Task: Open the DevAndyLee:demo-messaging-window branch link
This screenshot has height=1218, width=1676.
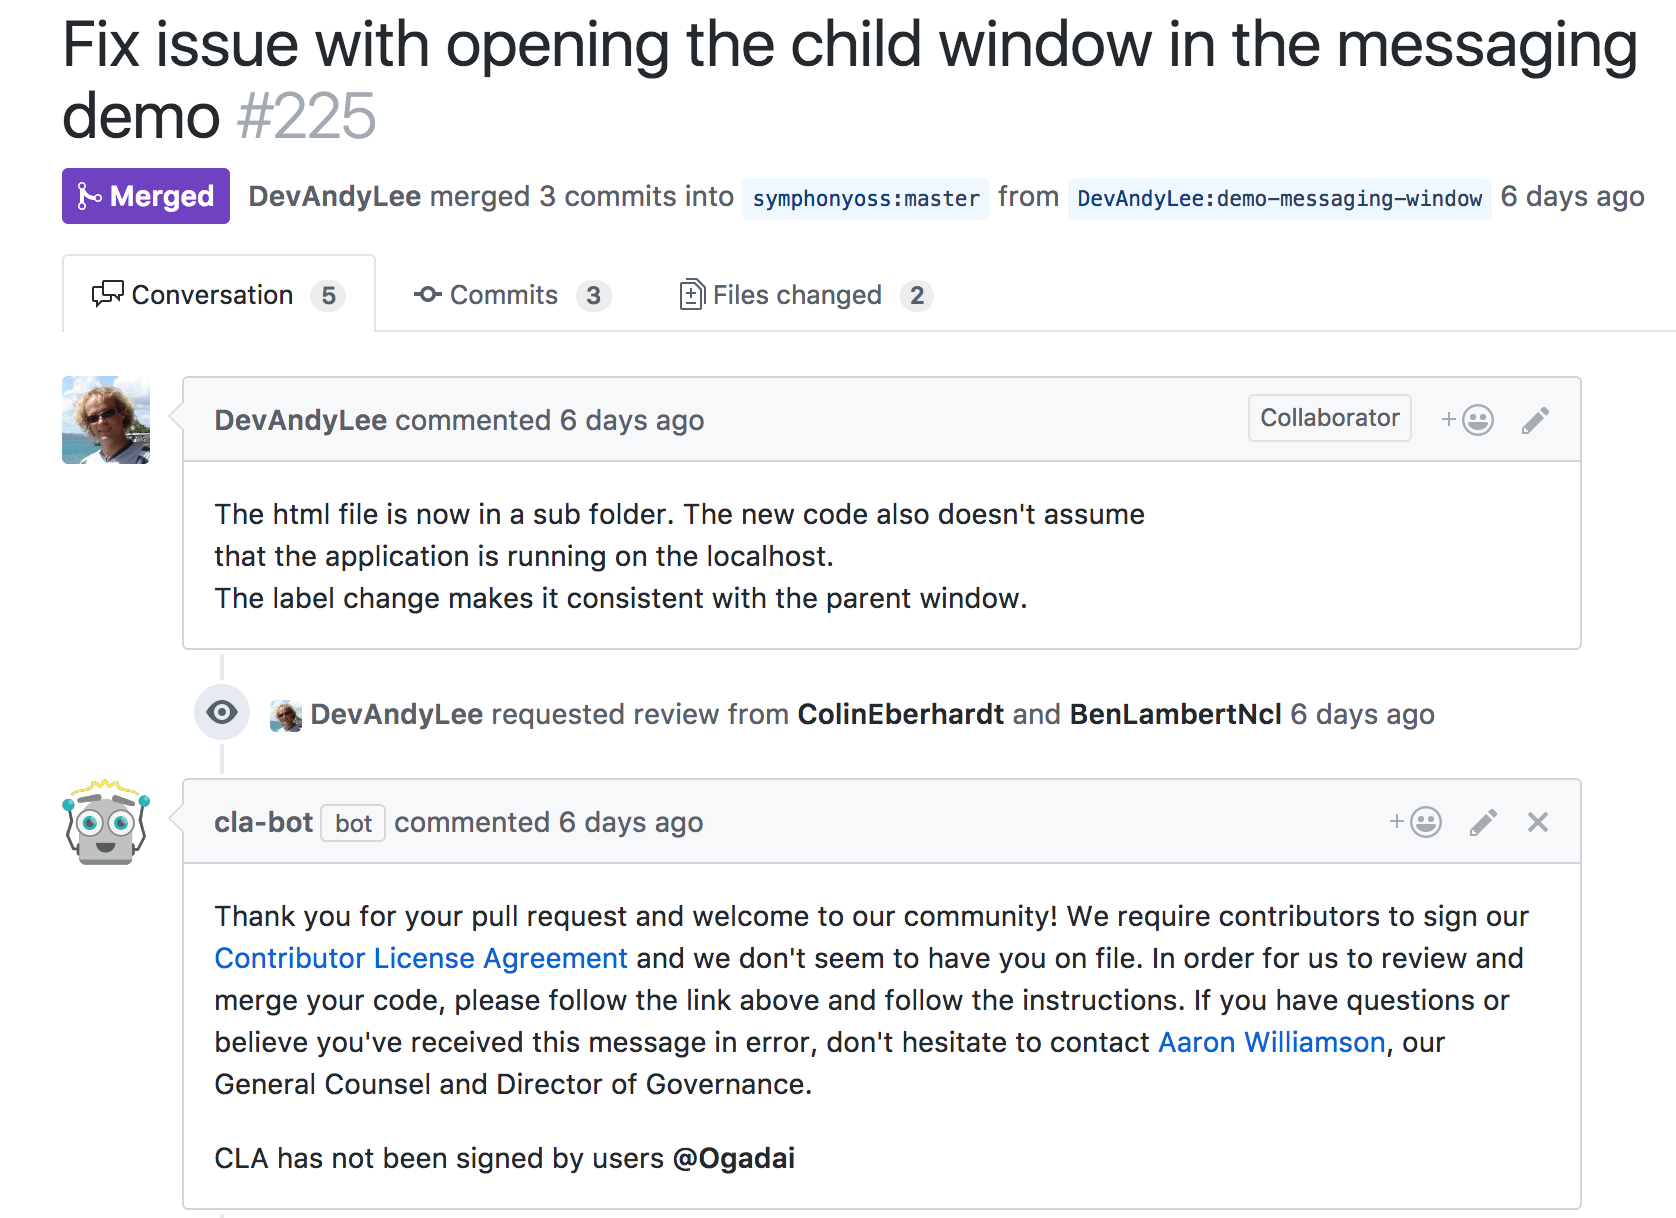Action: click(1279, 198)
